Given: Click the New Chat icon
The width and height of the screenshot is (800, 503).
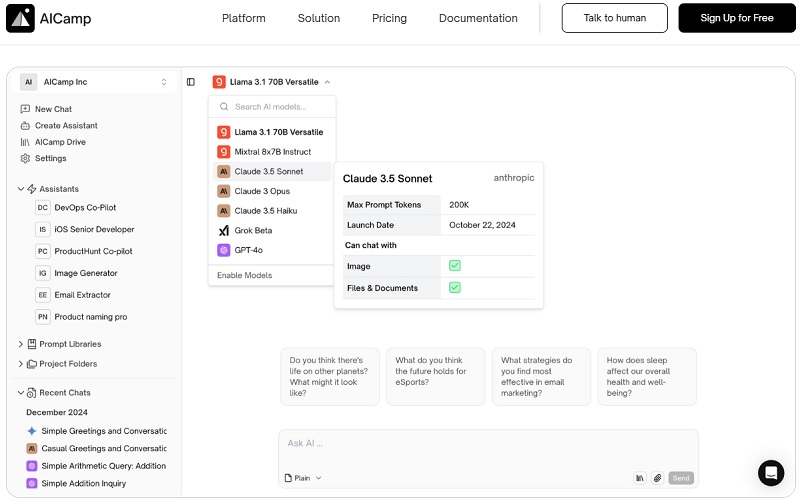Looking at the screenshot, I should (x=25, y=109).
